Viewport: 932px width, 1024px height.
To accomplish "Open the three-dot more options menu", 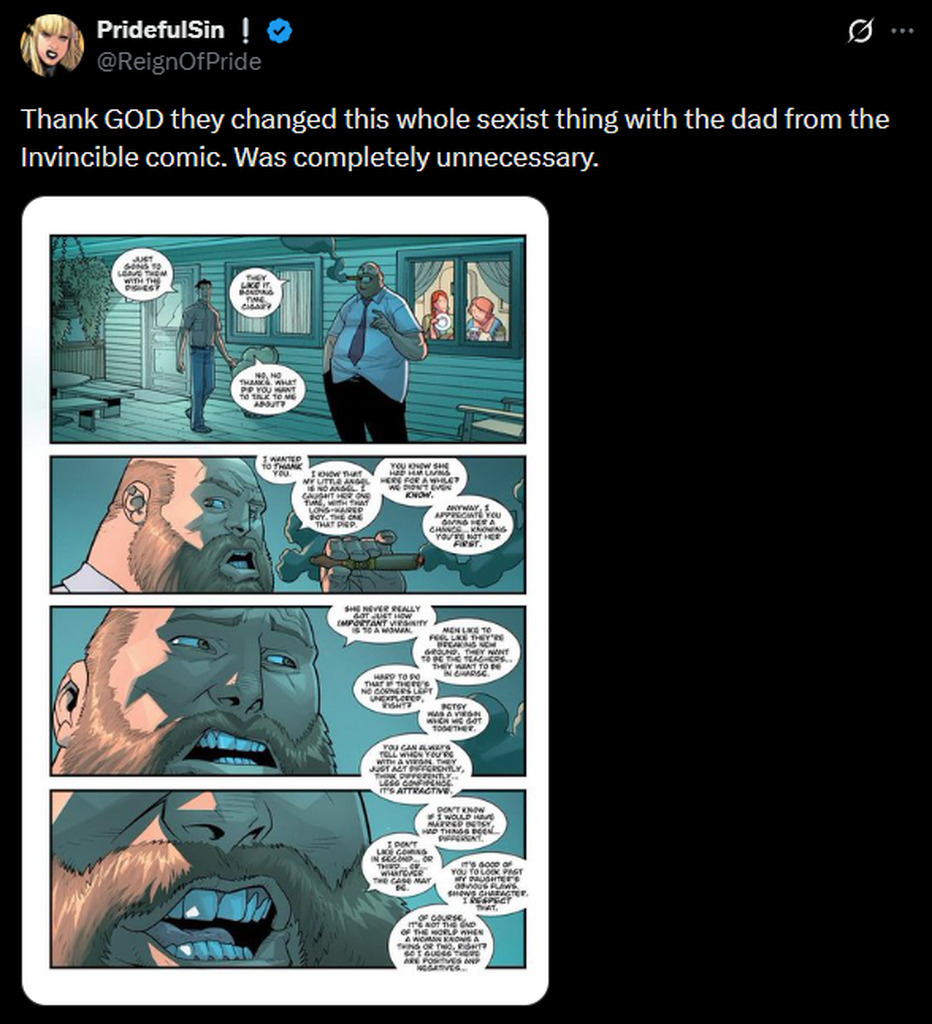I will click(902, 31).
